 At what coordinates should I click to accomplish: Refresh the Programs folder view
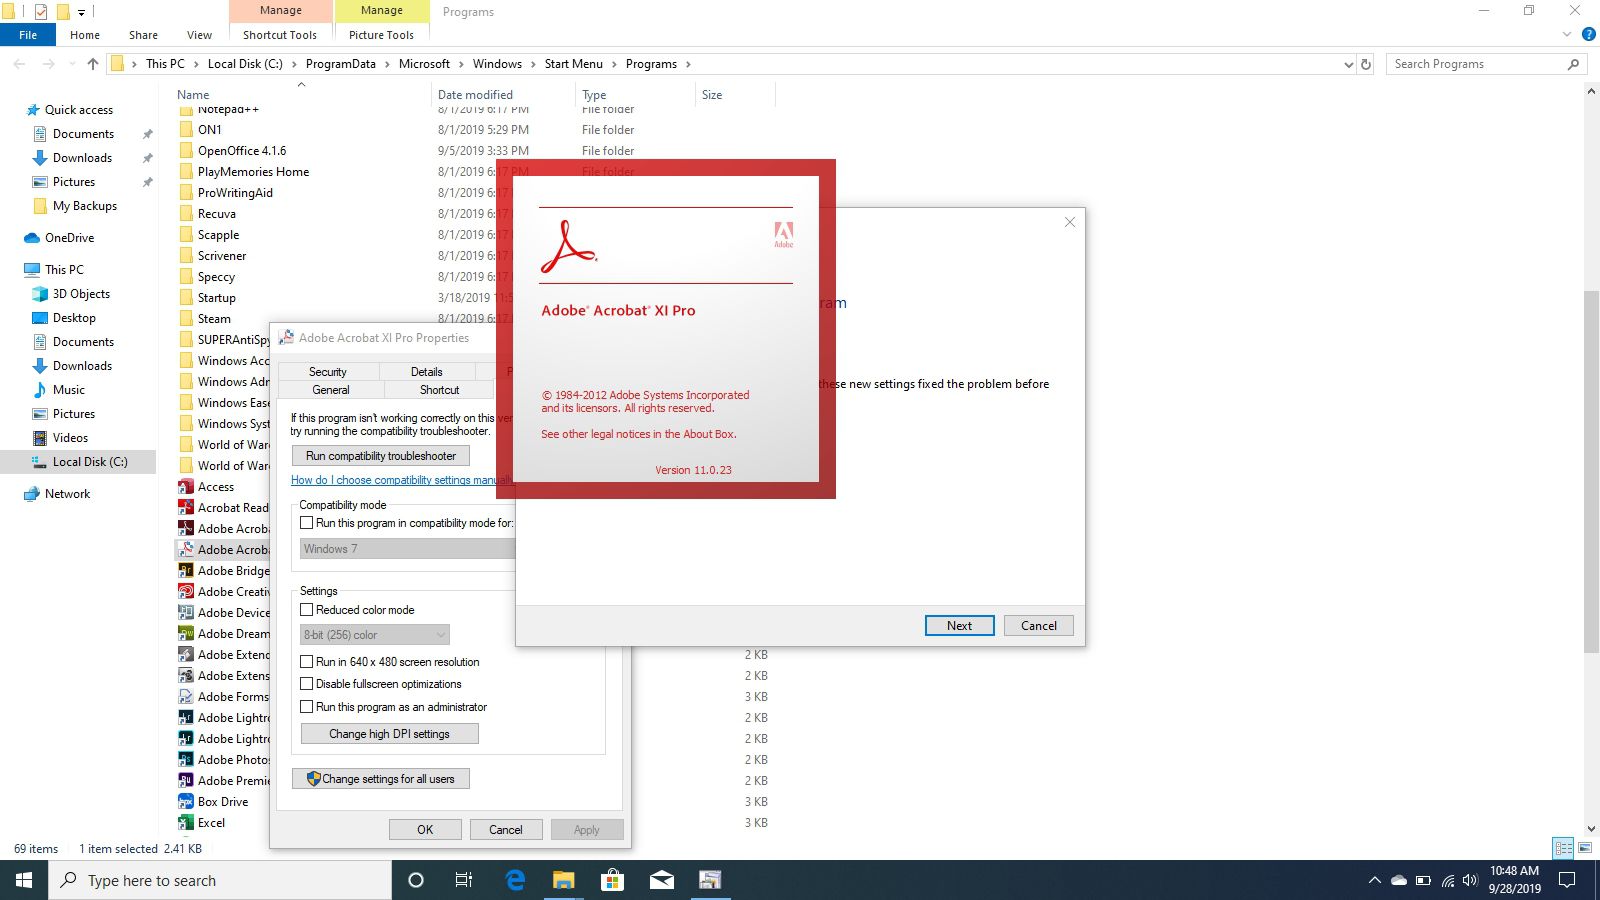pos(1366,64)
